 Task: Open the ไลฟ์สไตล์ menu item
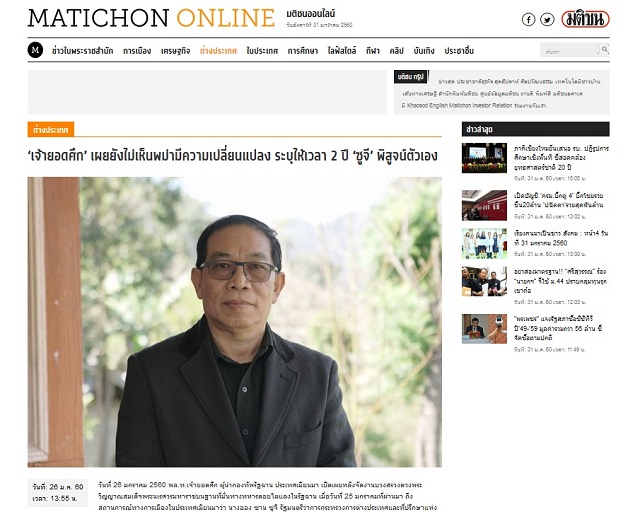click(342, 51)
